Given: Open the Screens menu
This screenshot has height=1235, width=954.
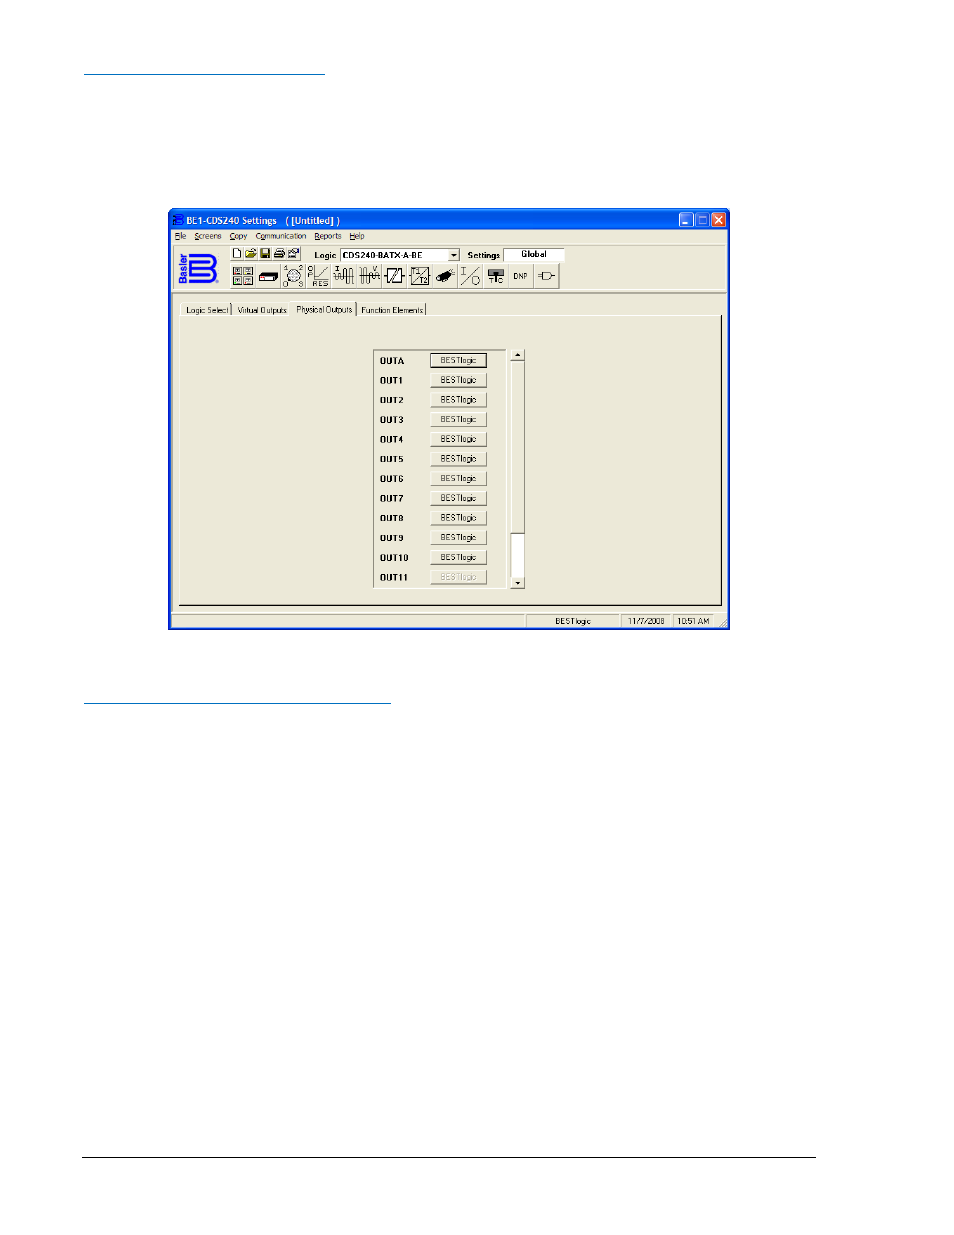Looking at the screenshot, I should pyautogui.click(x=208, y=236).
